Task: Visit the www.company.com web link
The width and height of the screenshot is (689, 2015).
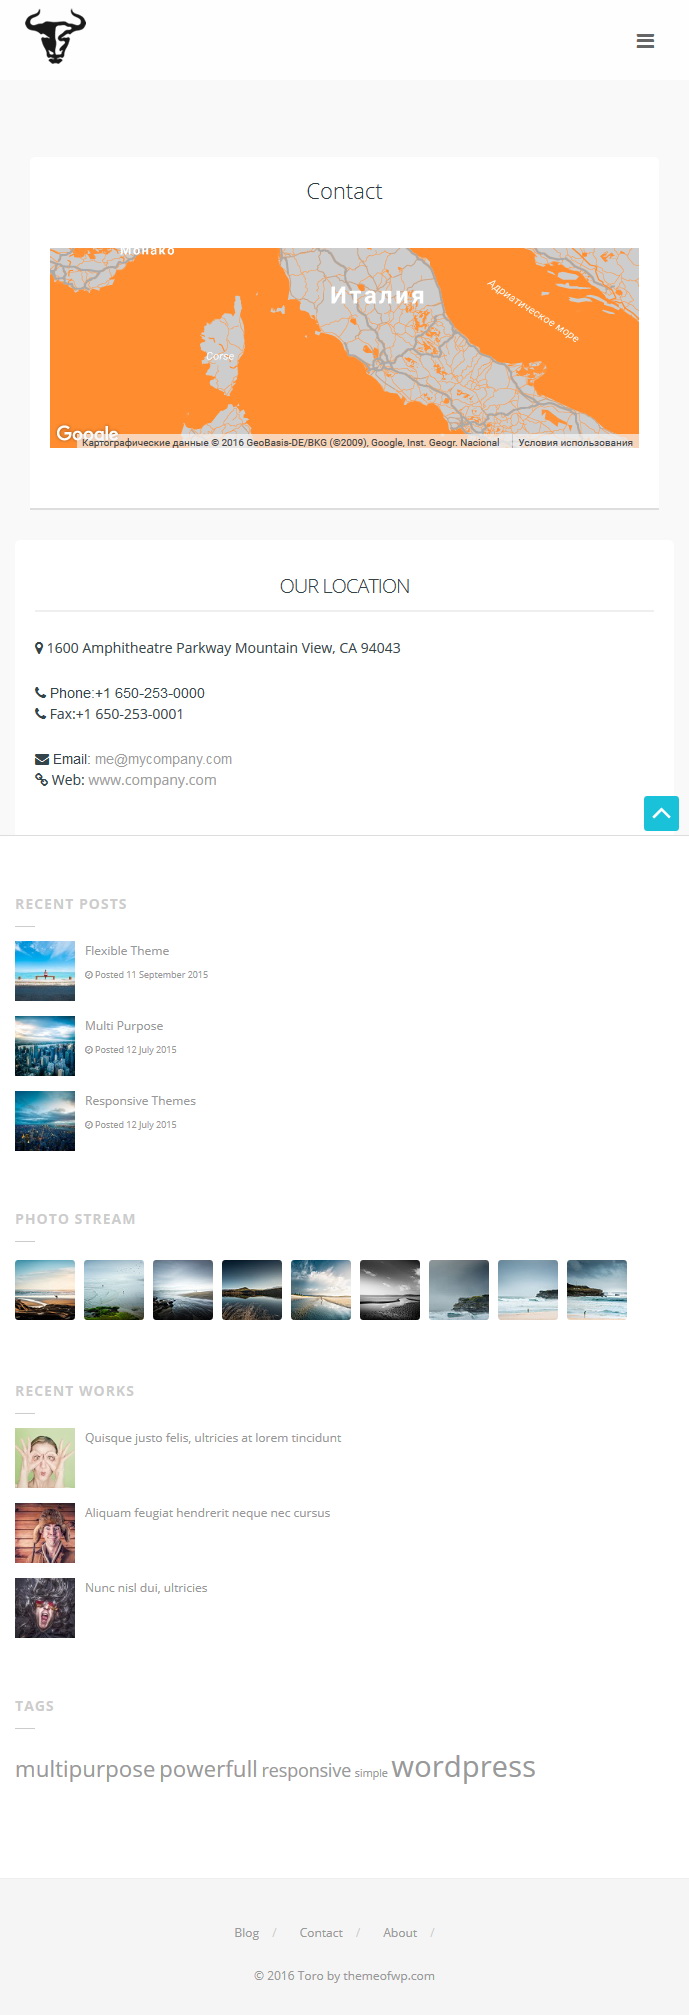Action: tap(152, 780)
